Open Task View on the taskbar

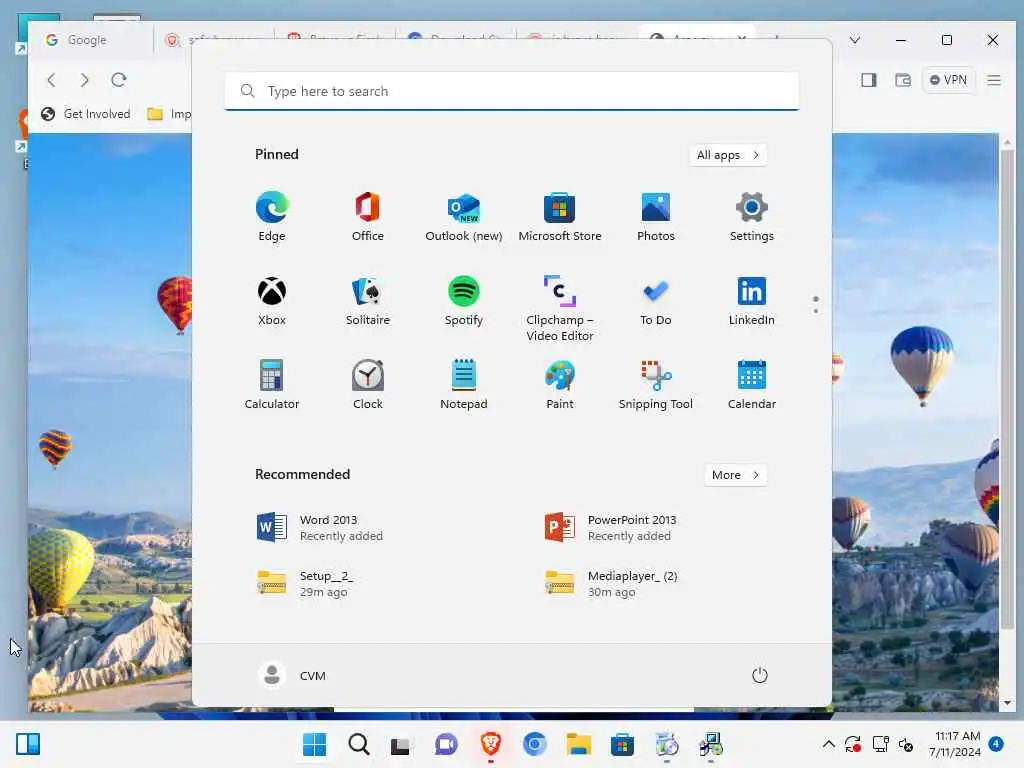coord(400,744)
